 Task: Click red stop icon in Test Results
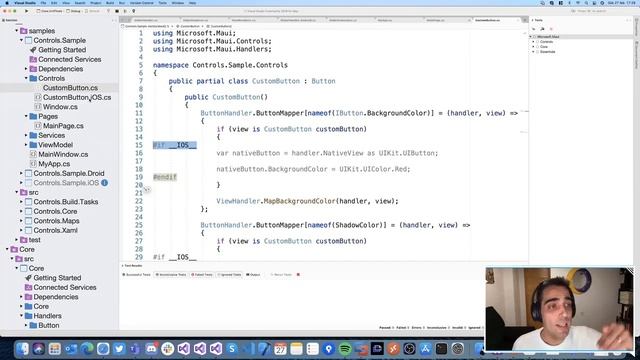tap(298, 275)
